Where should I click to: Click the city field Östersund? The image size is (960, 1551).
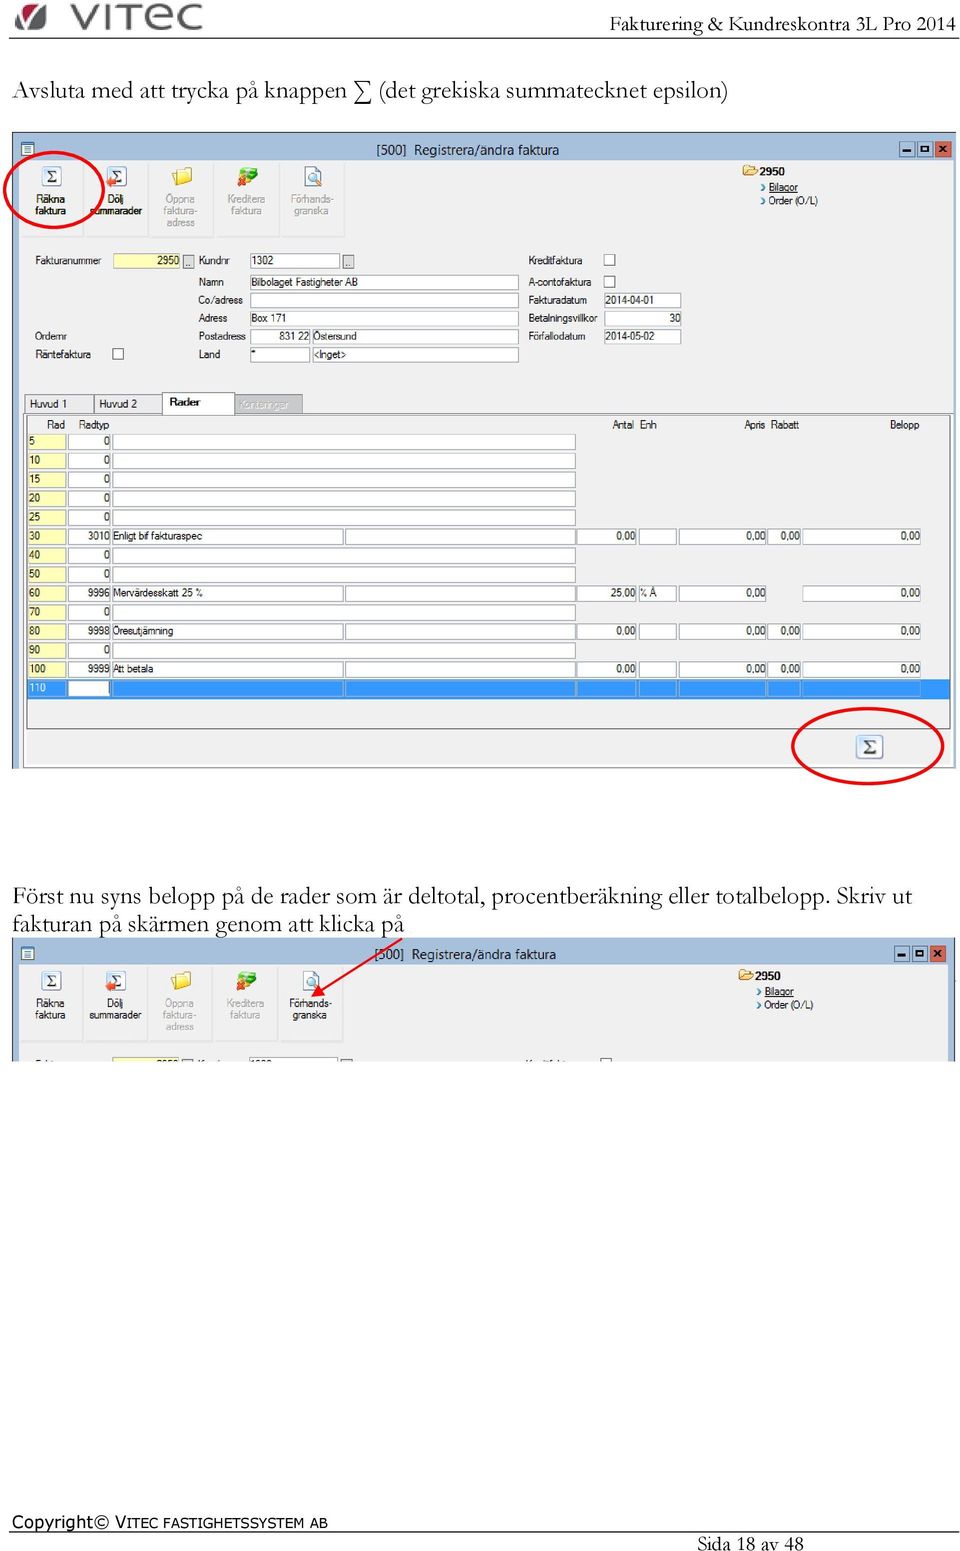point(415,336)
